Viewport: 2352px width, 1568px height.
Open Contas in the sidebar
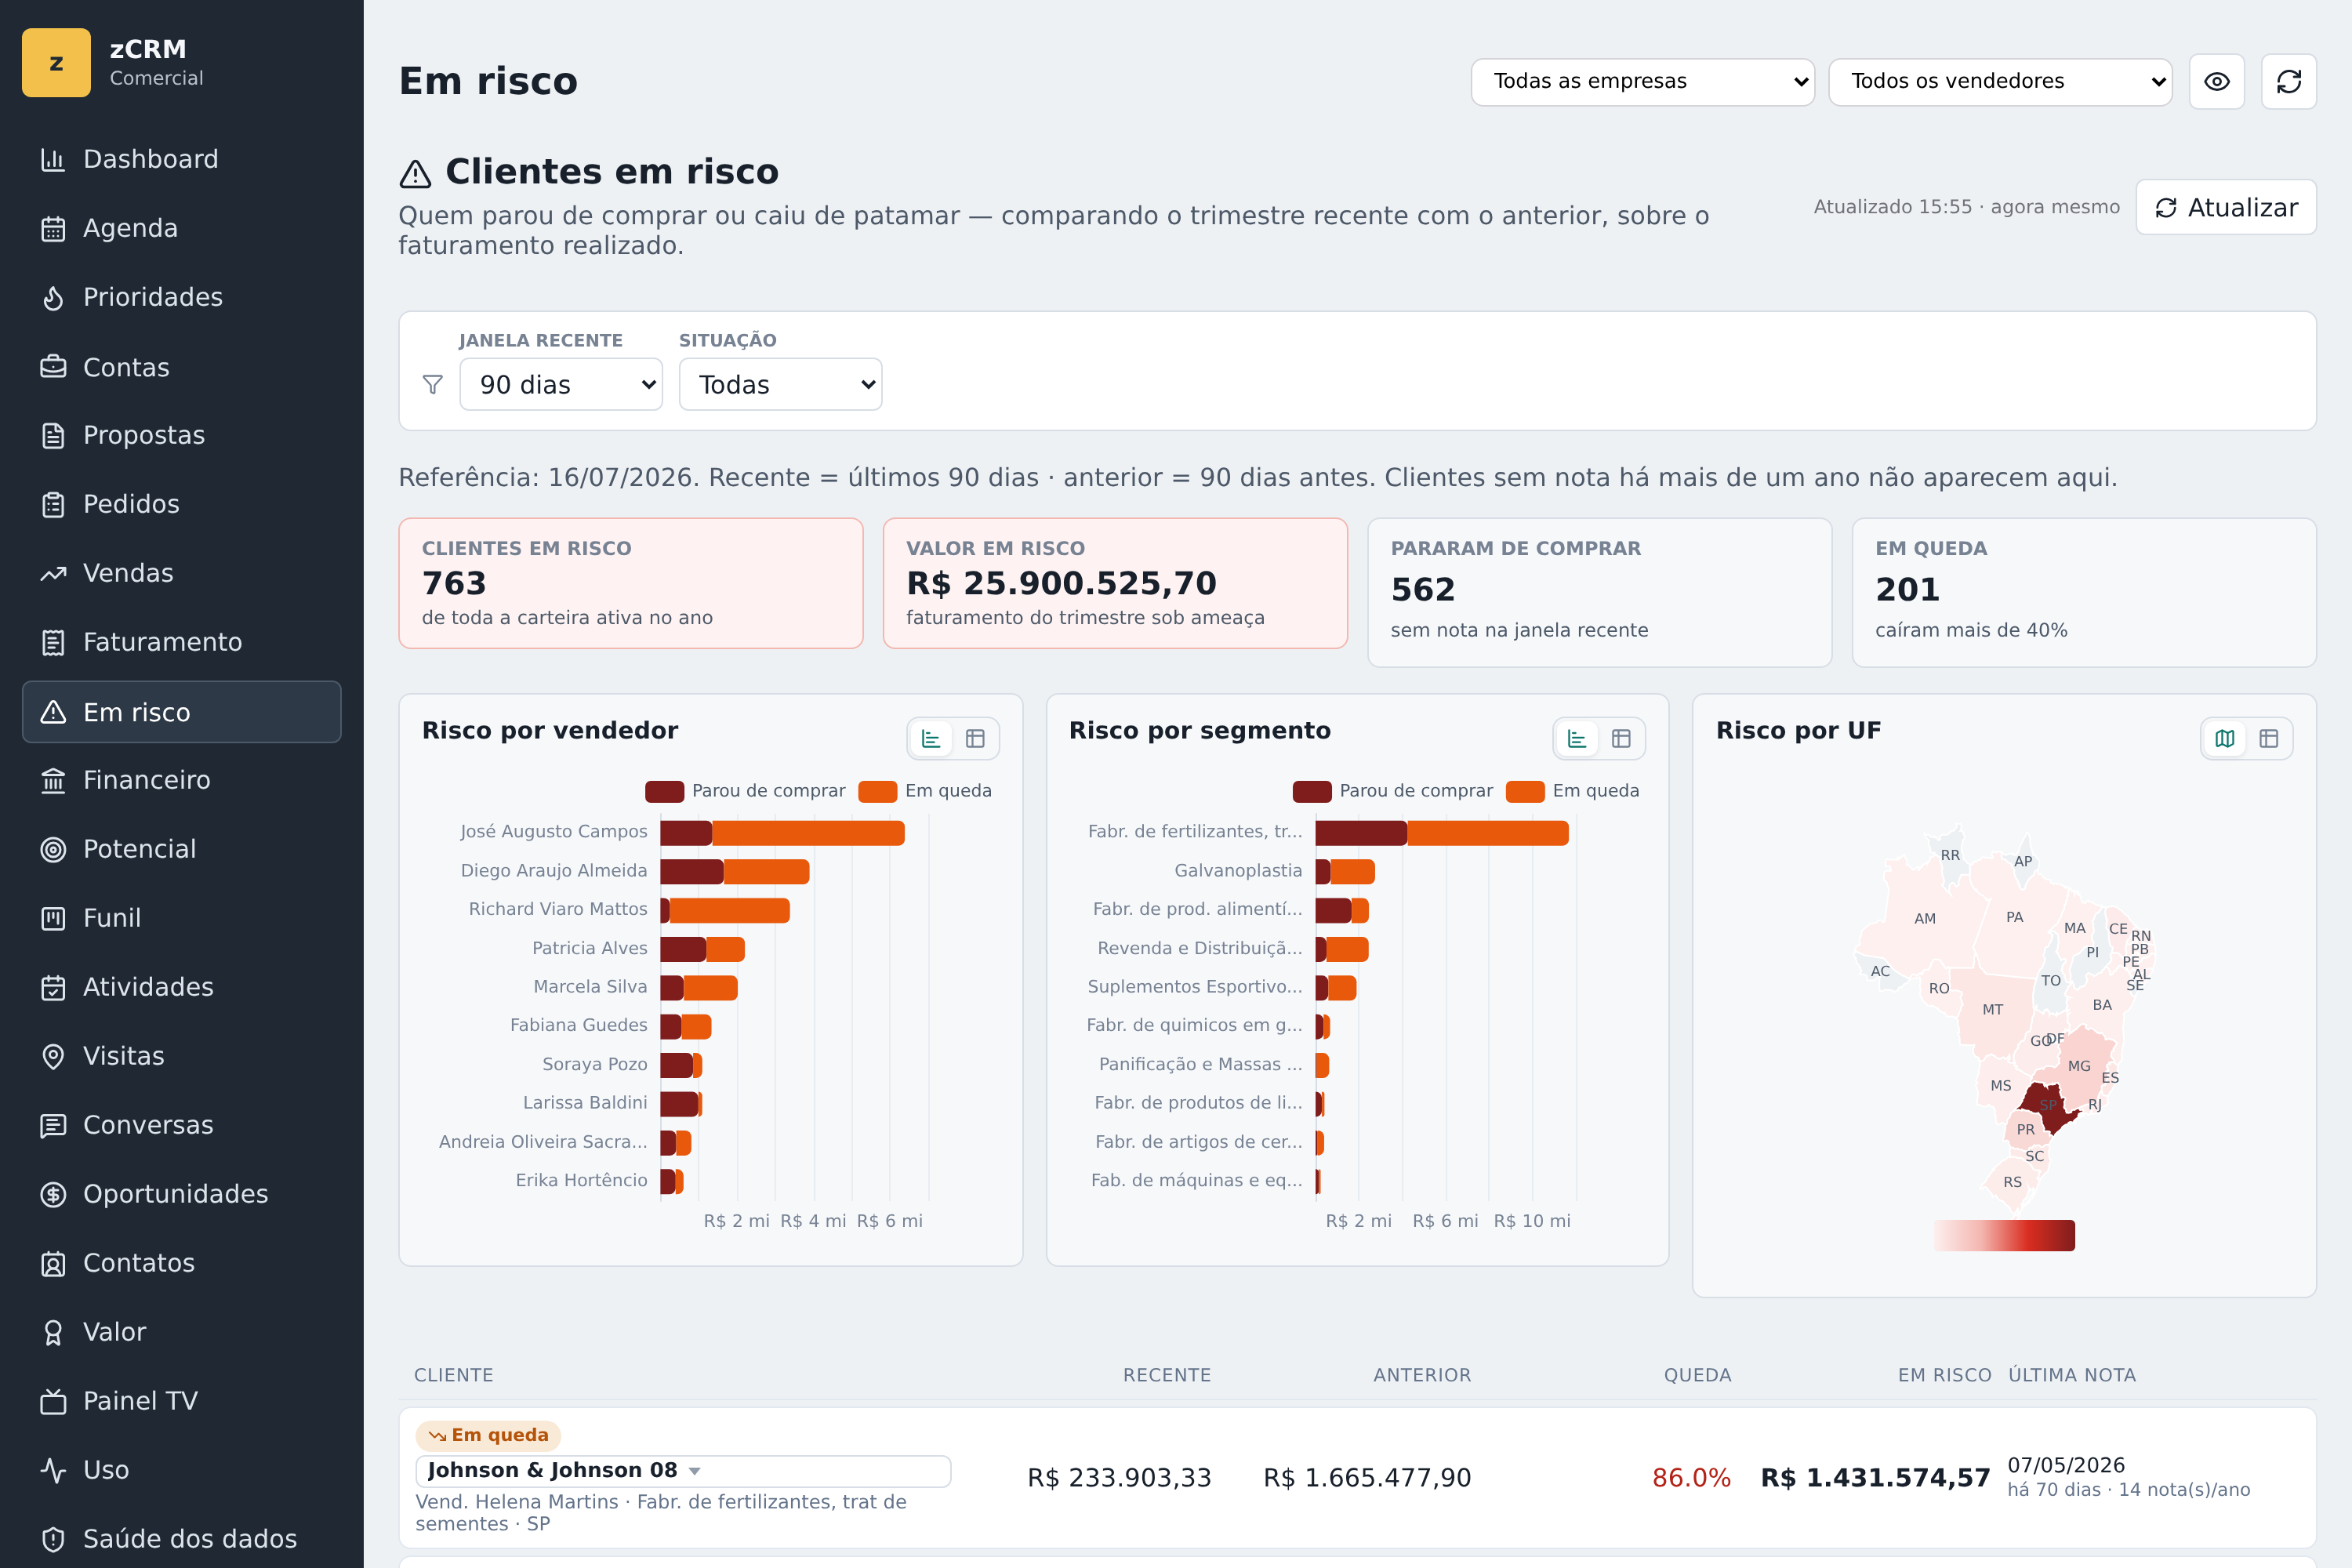click(x=181, y=367)
